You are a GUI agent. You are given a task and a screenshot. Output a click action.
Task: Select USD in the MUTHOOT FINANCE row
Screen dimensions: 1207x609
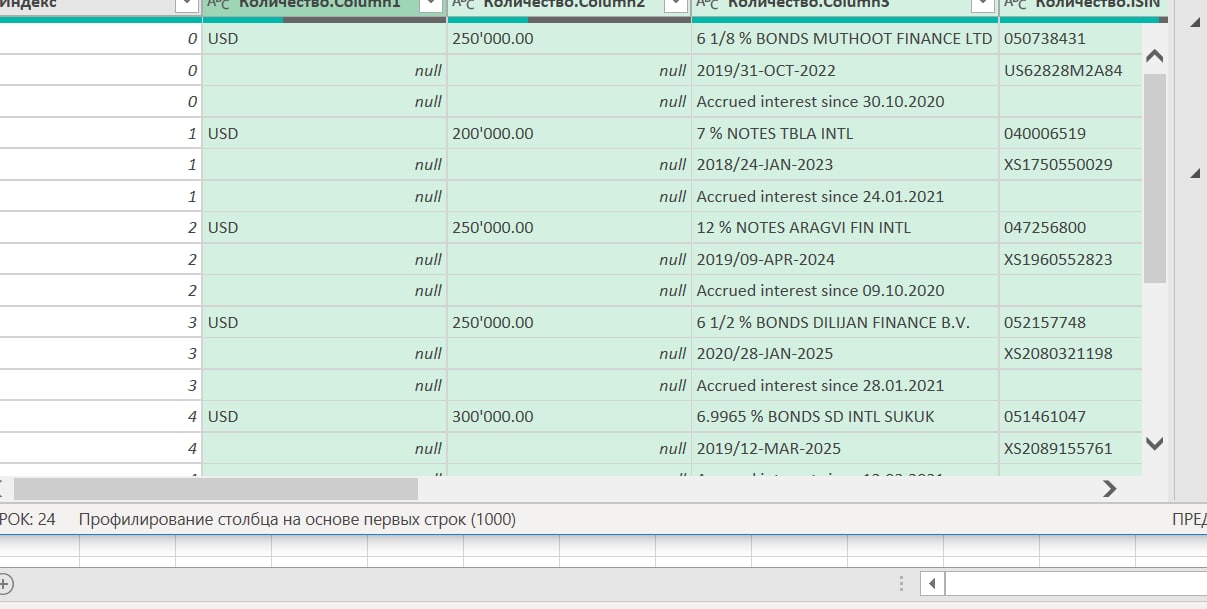pyautogui.click(x=324, y=39)
